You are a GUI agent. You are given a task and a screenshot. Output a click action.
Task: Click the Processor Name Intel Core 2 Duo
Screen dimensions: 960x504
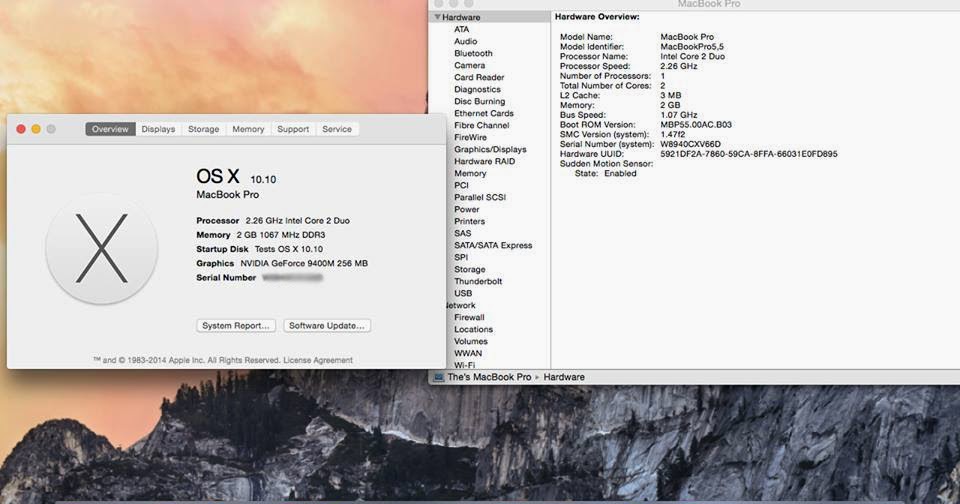coord(692,56)
